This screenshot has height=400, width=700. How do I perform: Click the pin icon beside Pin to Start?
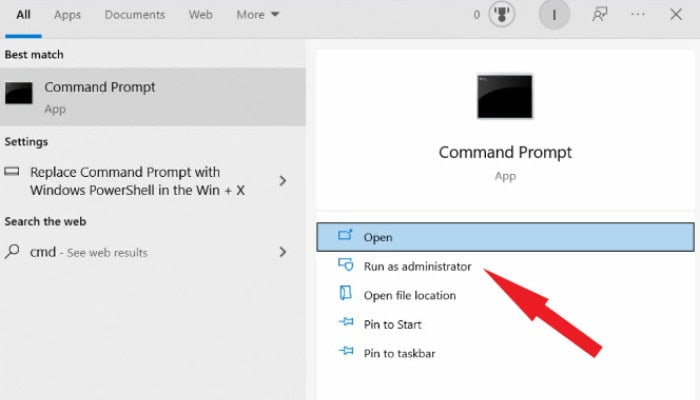[x=346, y=324]
